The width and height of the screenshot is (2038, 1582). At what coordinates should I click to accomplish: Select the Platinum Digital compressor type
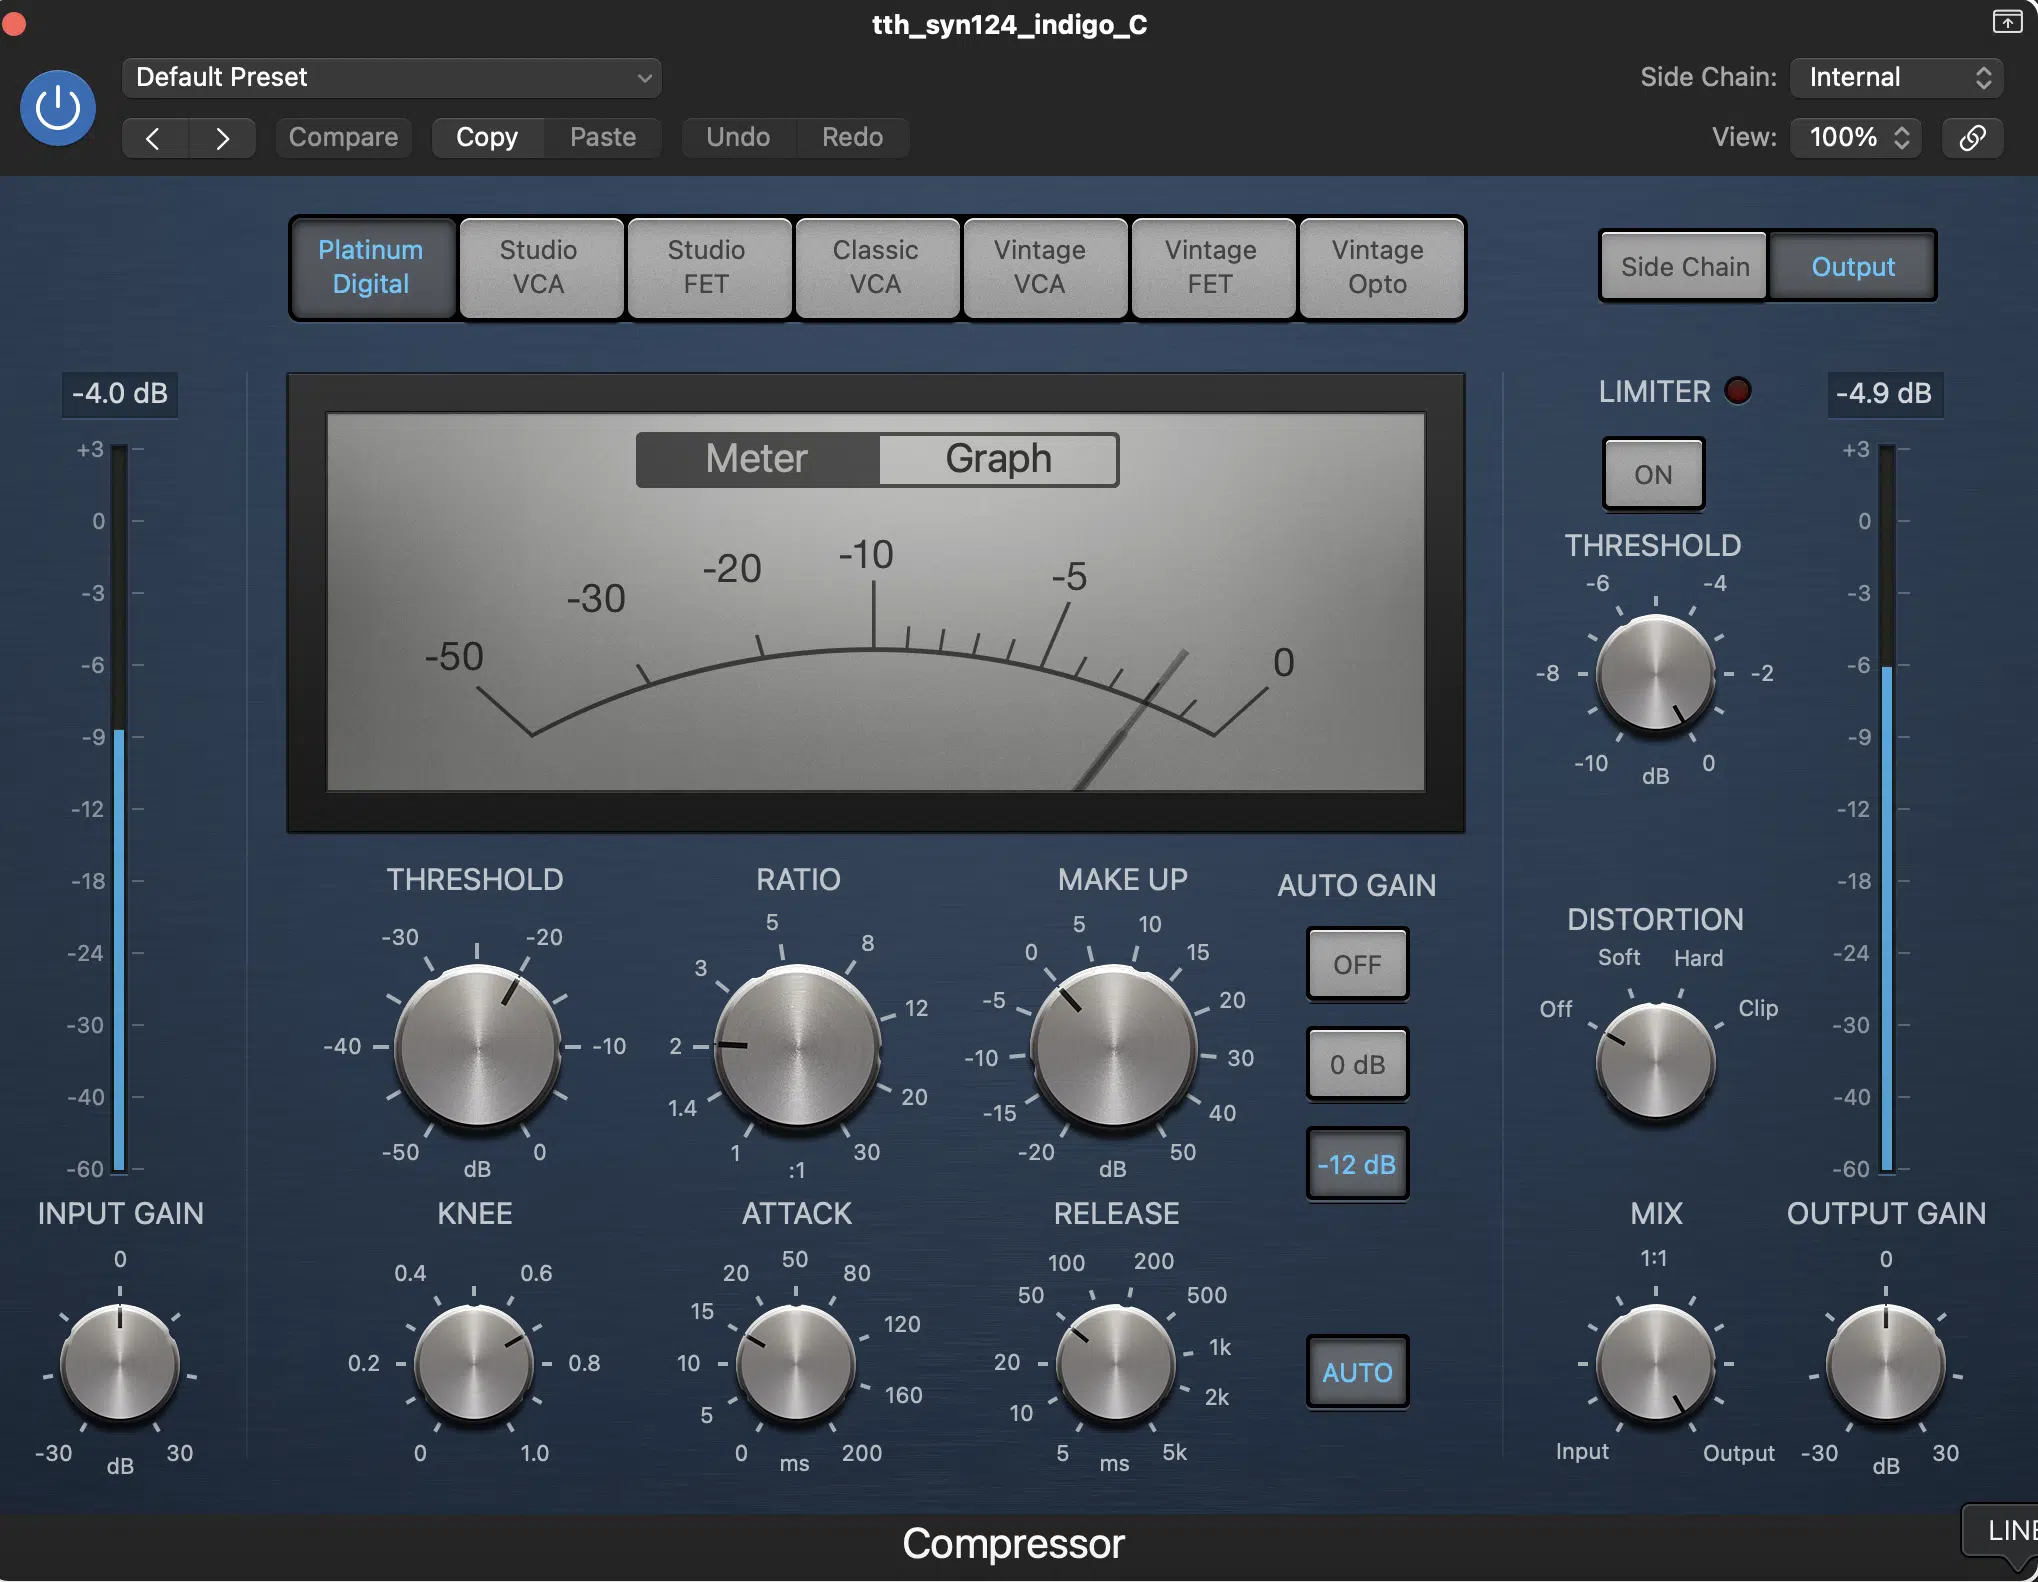[371, 267]
